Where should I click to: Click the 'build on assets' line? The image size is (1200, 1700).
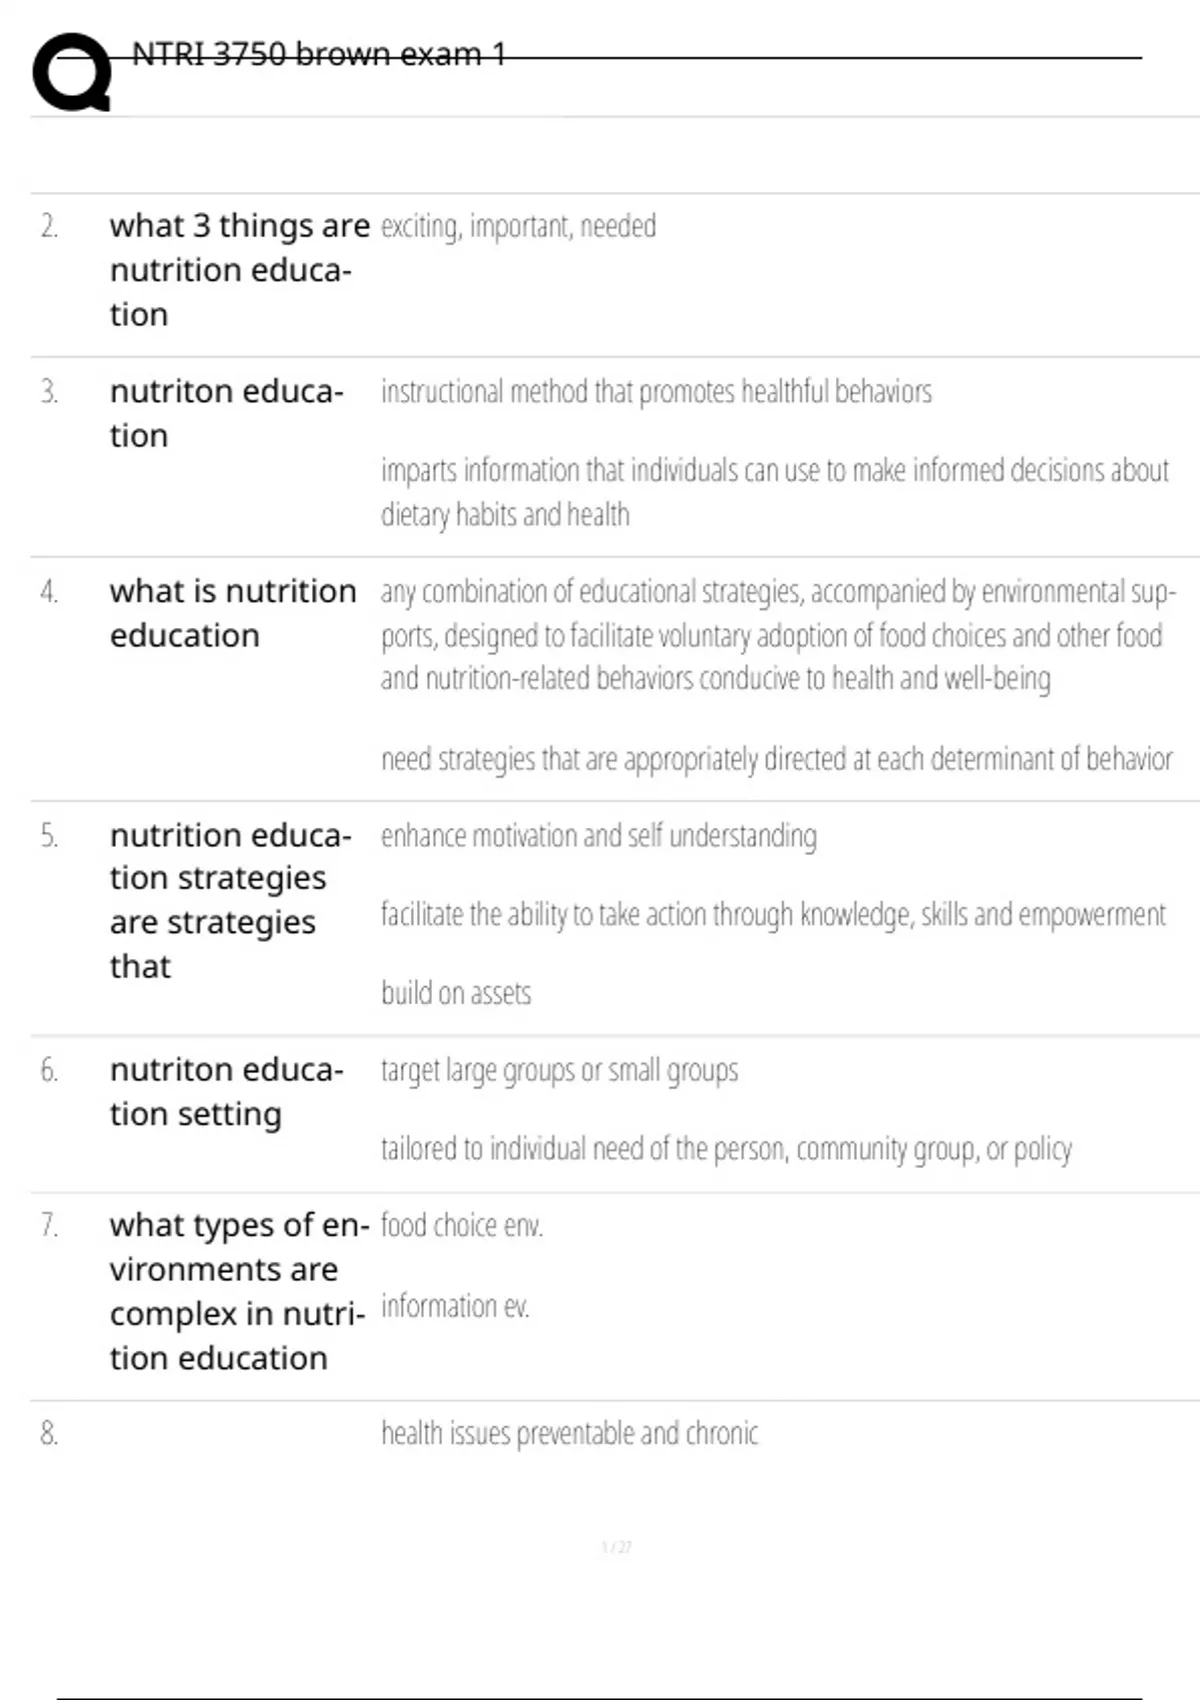point(456,993)
